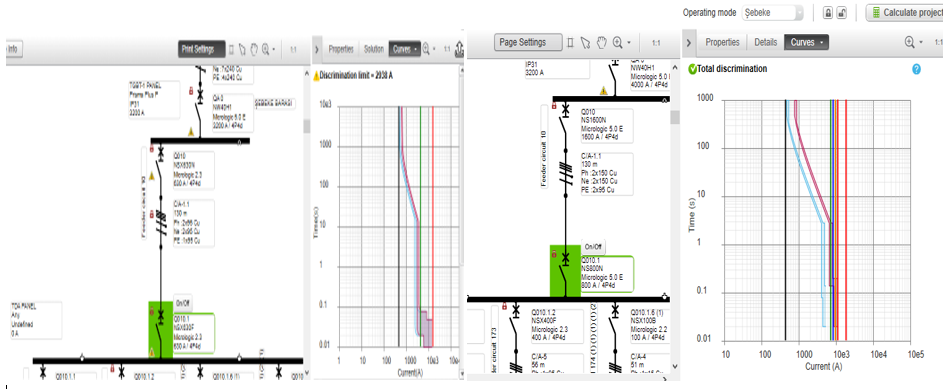Toggle On/Off button above the NSX630F breaker
943x389 pixels.
(183, 303)
